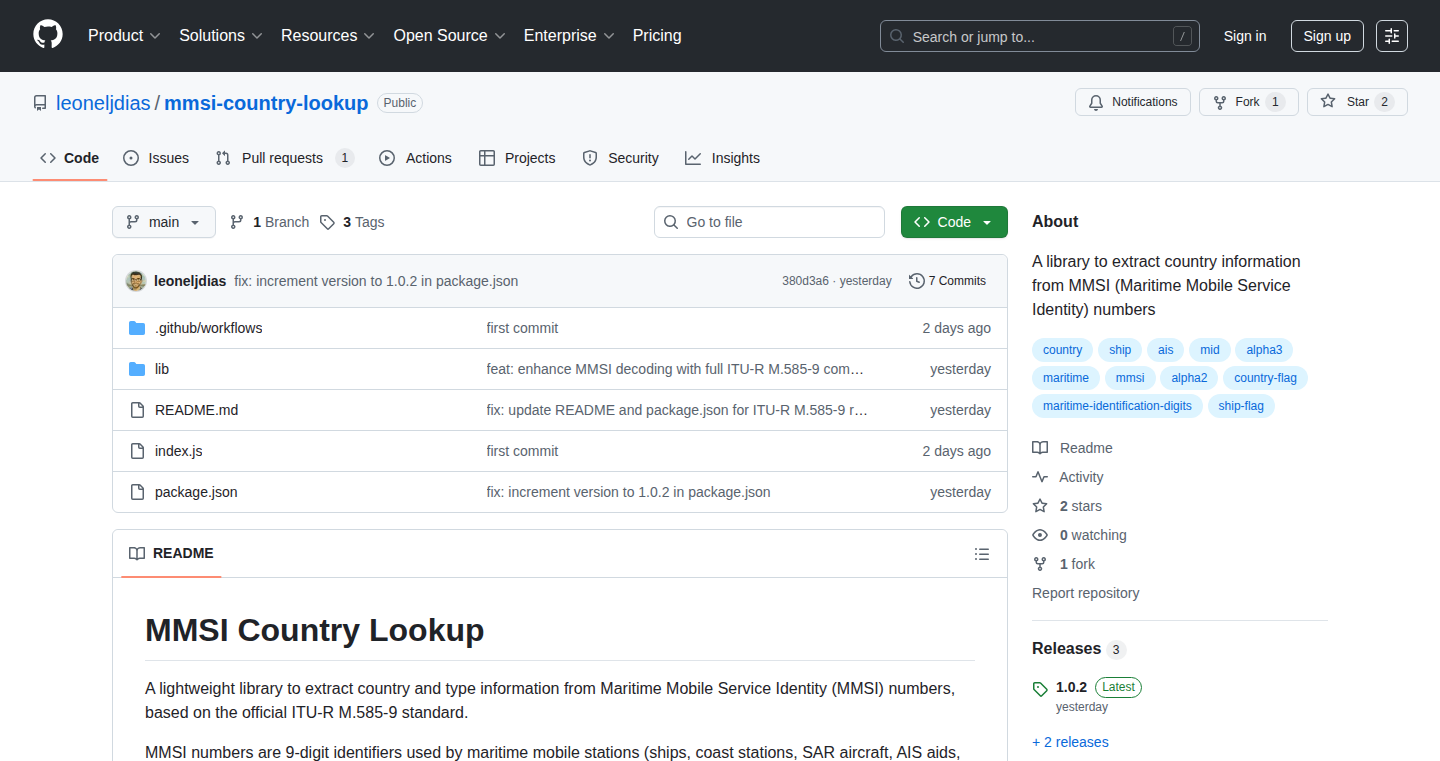This screenshot has height=761, width=1440.
Task: Open commit hash 380d3a6
Action: click(x=805, y=281)
